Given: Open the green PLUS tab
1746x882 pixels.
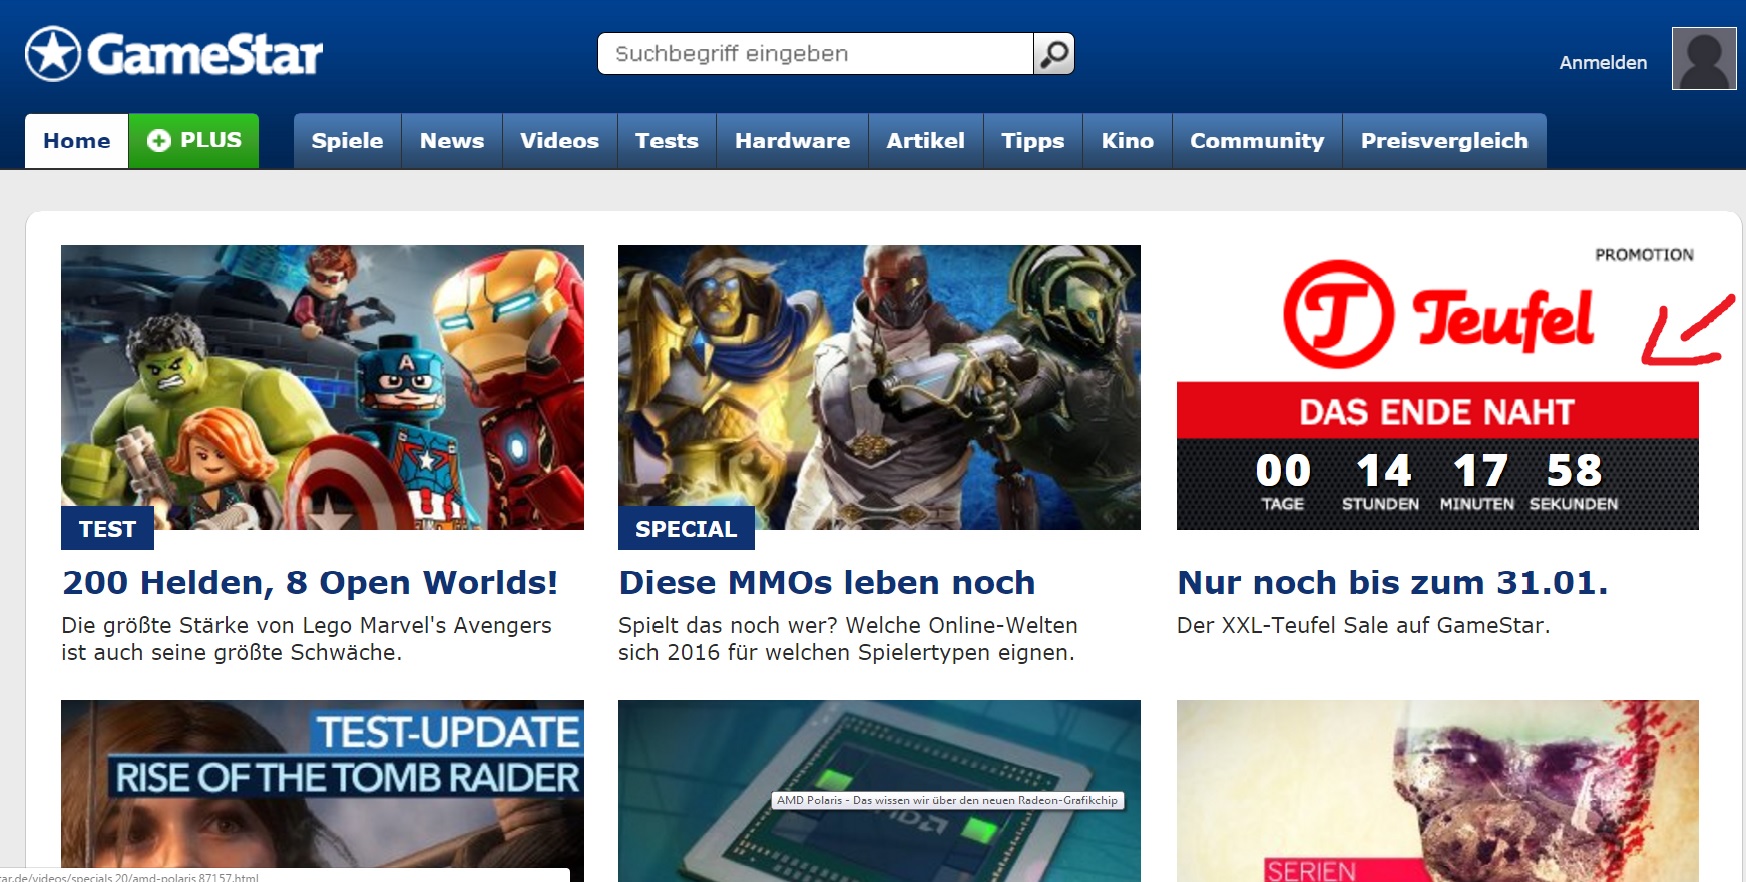Looking at the screenshot, I should (x=194, y=141).
